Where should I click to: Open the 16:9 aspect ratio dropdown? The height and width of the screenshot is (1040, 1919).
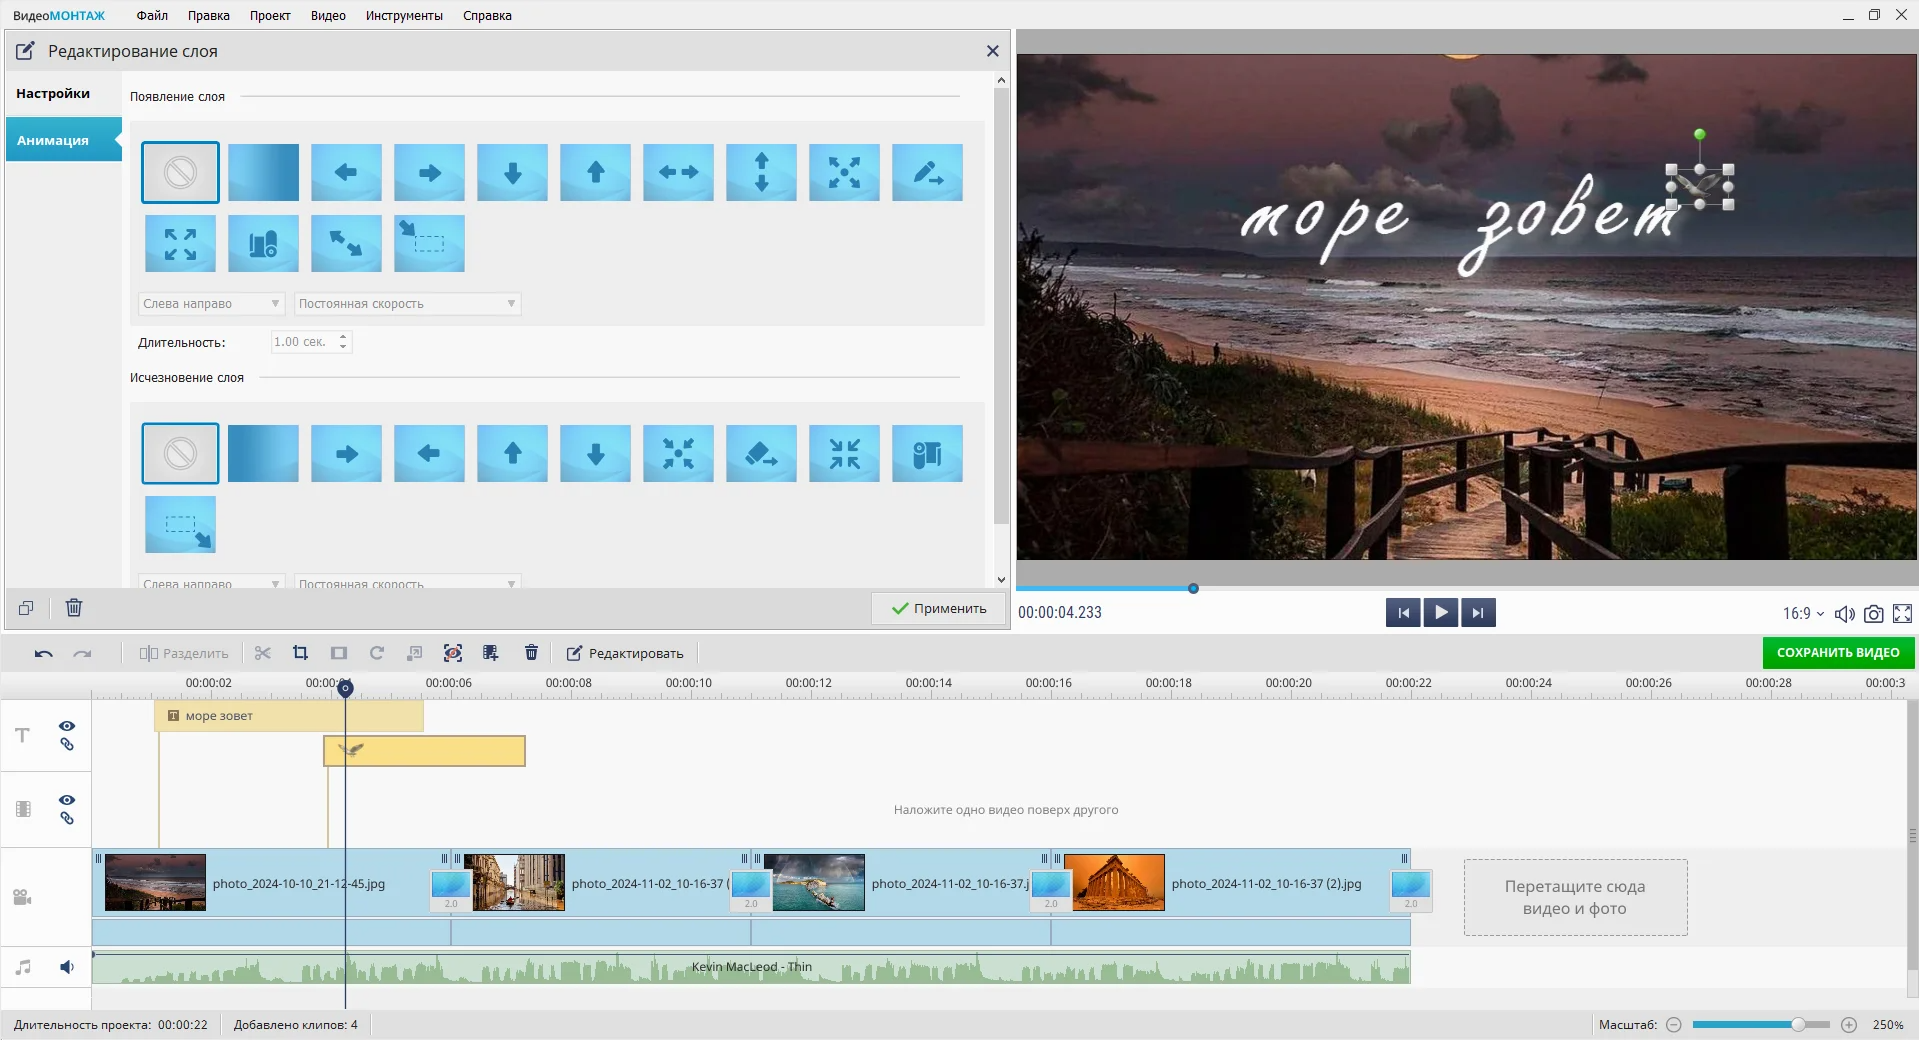pyautogui.click(x=1803, y=614)
